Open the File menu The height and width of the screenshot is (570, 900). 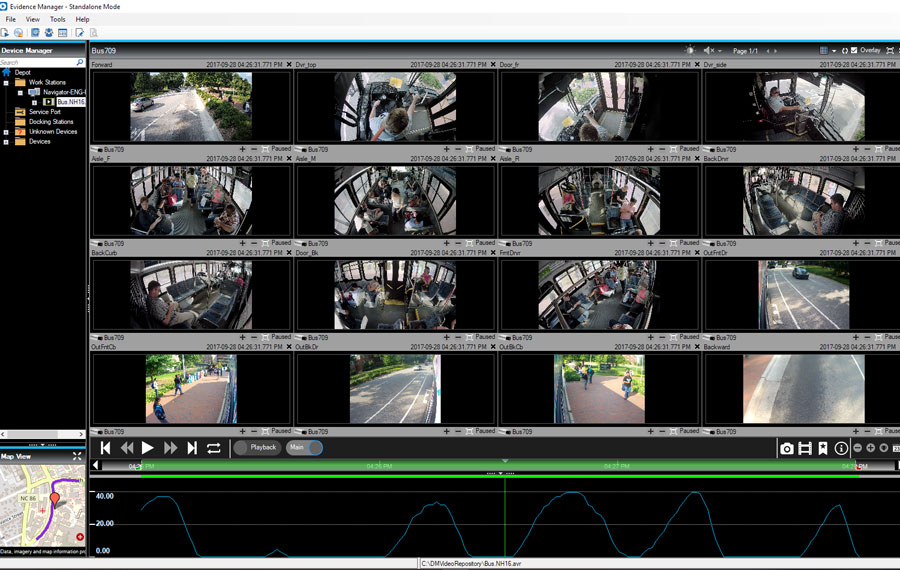point(10,20)
